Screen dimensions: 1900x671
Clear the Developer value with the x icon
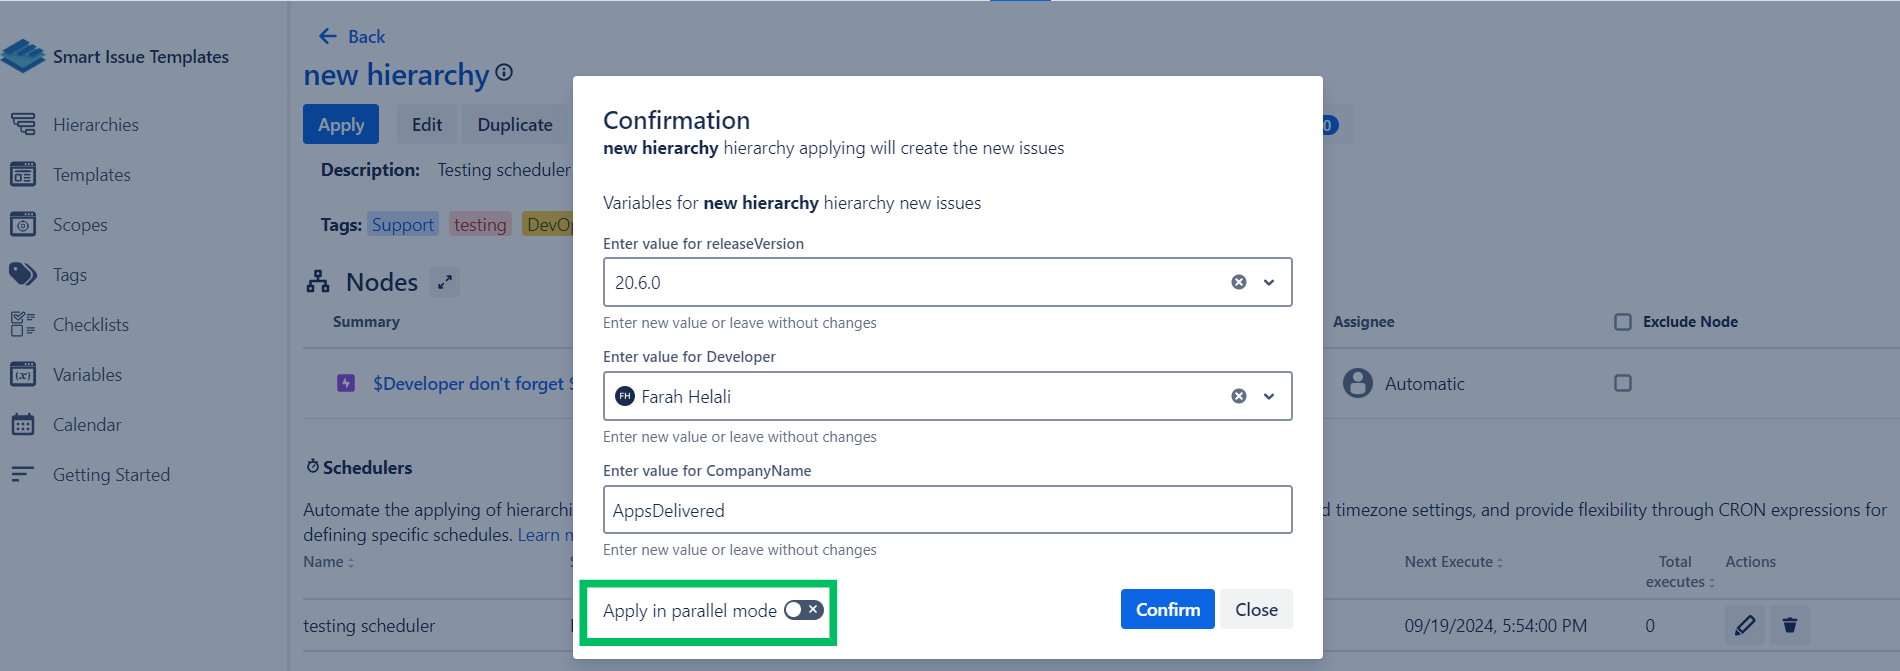pos(1238,396)
